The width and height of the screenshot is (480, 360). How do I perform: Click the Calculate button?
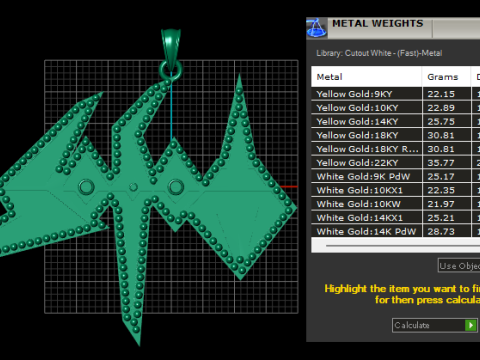pyautogui.click(x=435, y=325)
